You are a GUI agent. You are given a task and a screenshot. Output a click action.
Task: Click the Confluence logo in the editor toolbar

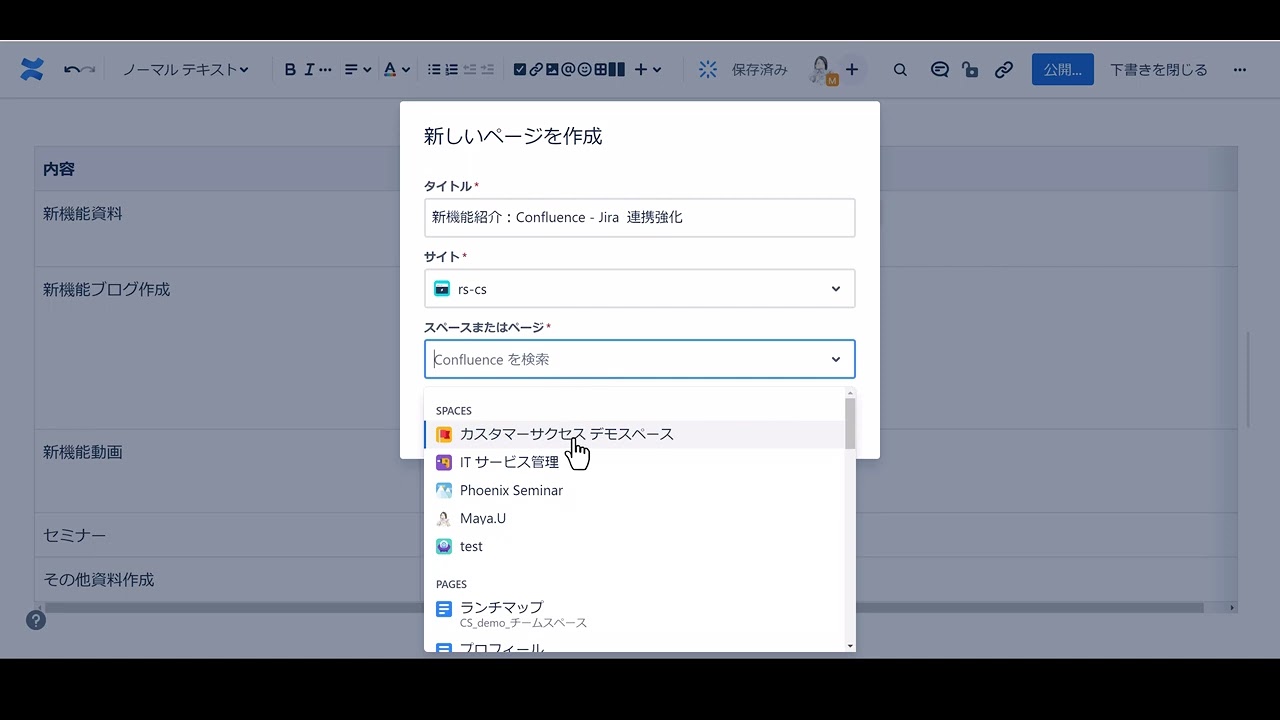tap(32, 70)
